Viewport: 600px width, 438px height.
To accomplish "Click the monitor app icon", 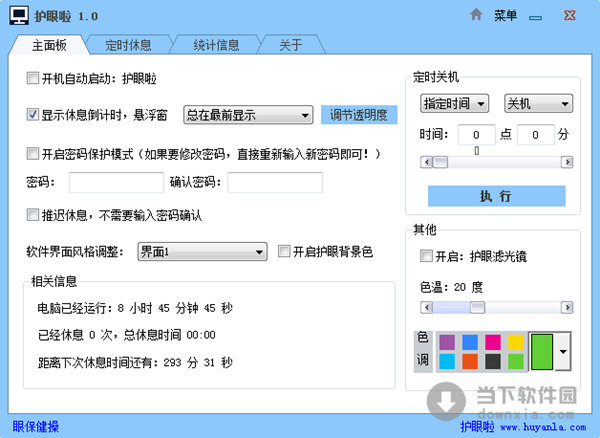I will click(19, 16).
